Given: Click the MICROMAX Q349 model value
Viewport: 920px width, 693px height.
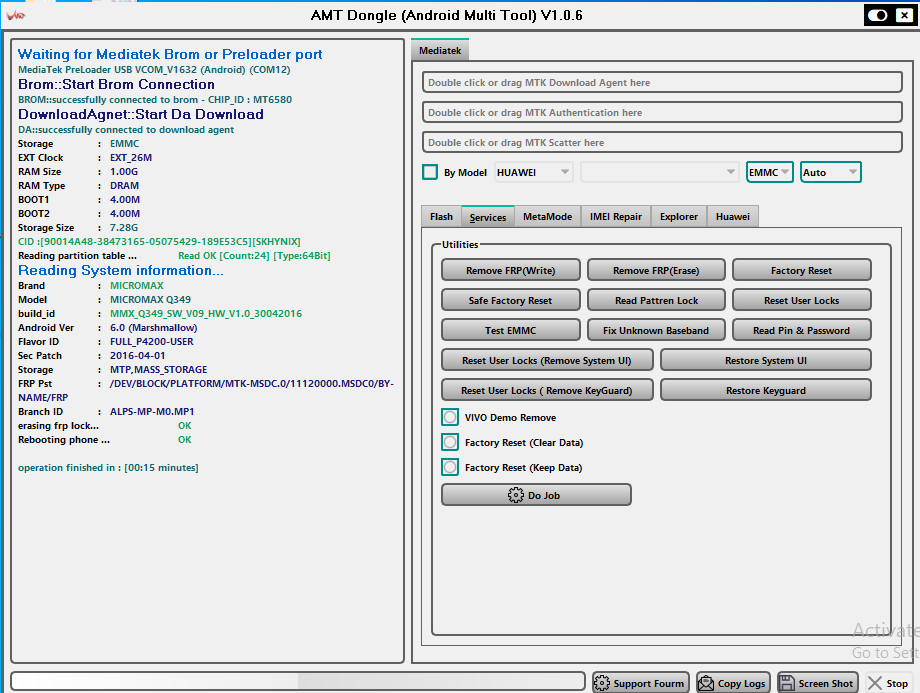Looking at the screenshot, I should (150, 299).
